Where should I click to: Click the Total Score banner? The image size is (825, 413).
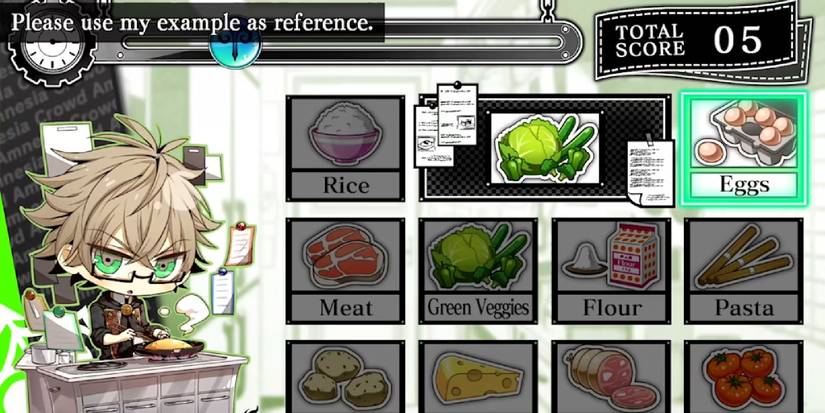coord(702,41)
